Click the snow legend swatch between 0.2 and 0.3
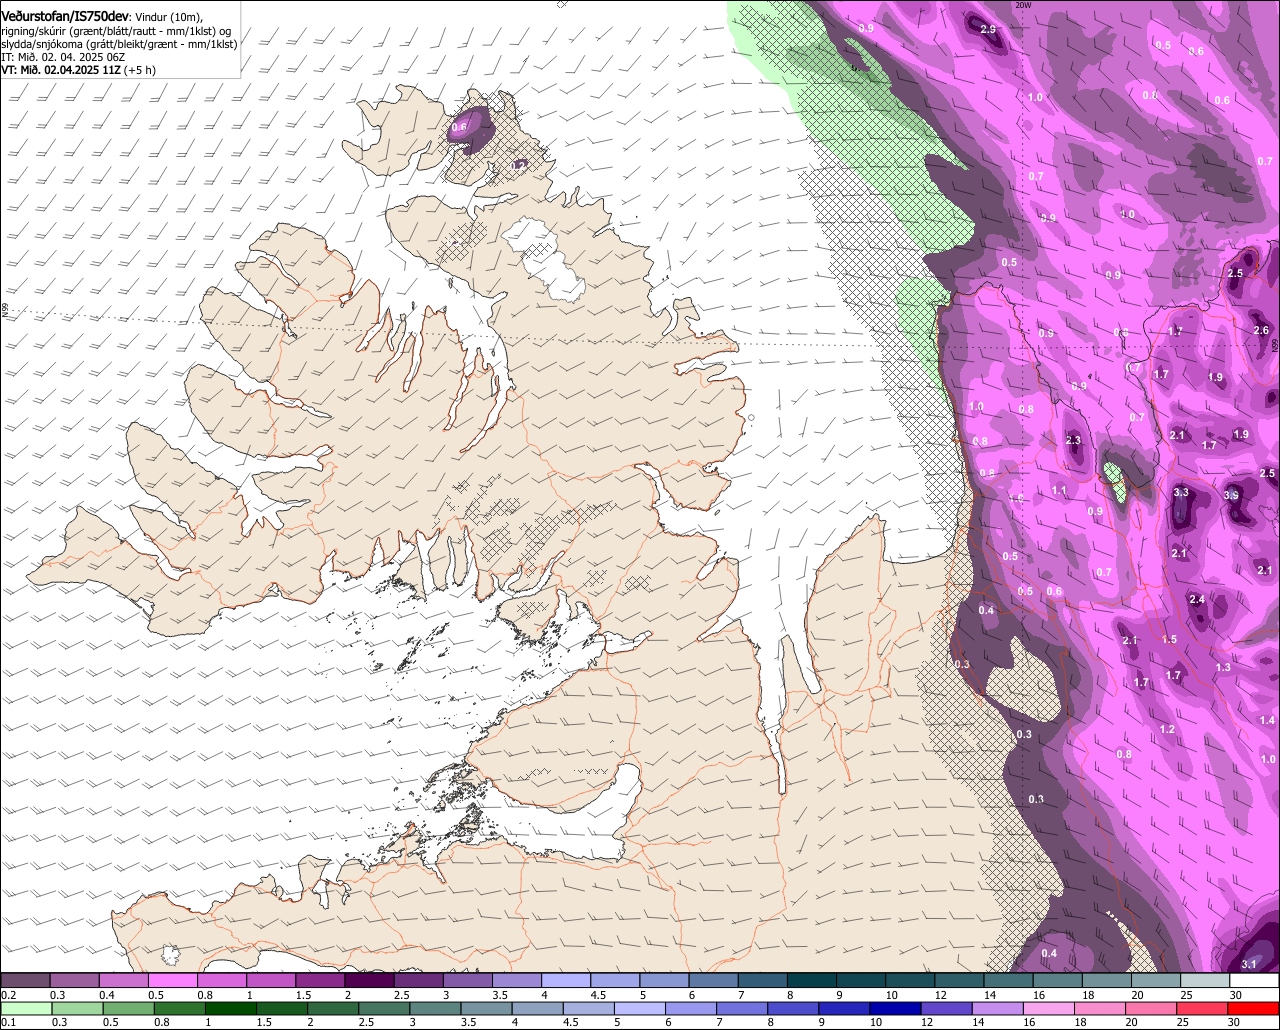Screen dimensions: 1280x1030 [x=25, y=980]
